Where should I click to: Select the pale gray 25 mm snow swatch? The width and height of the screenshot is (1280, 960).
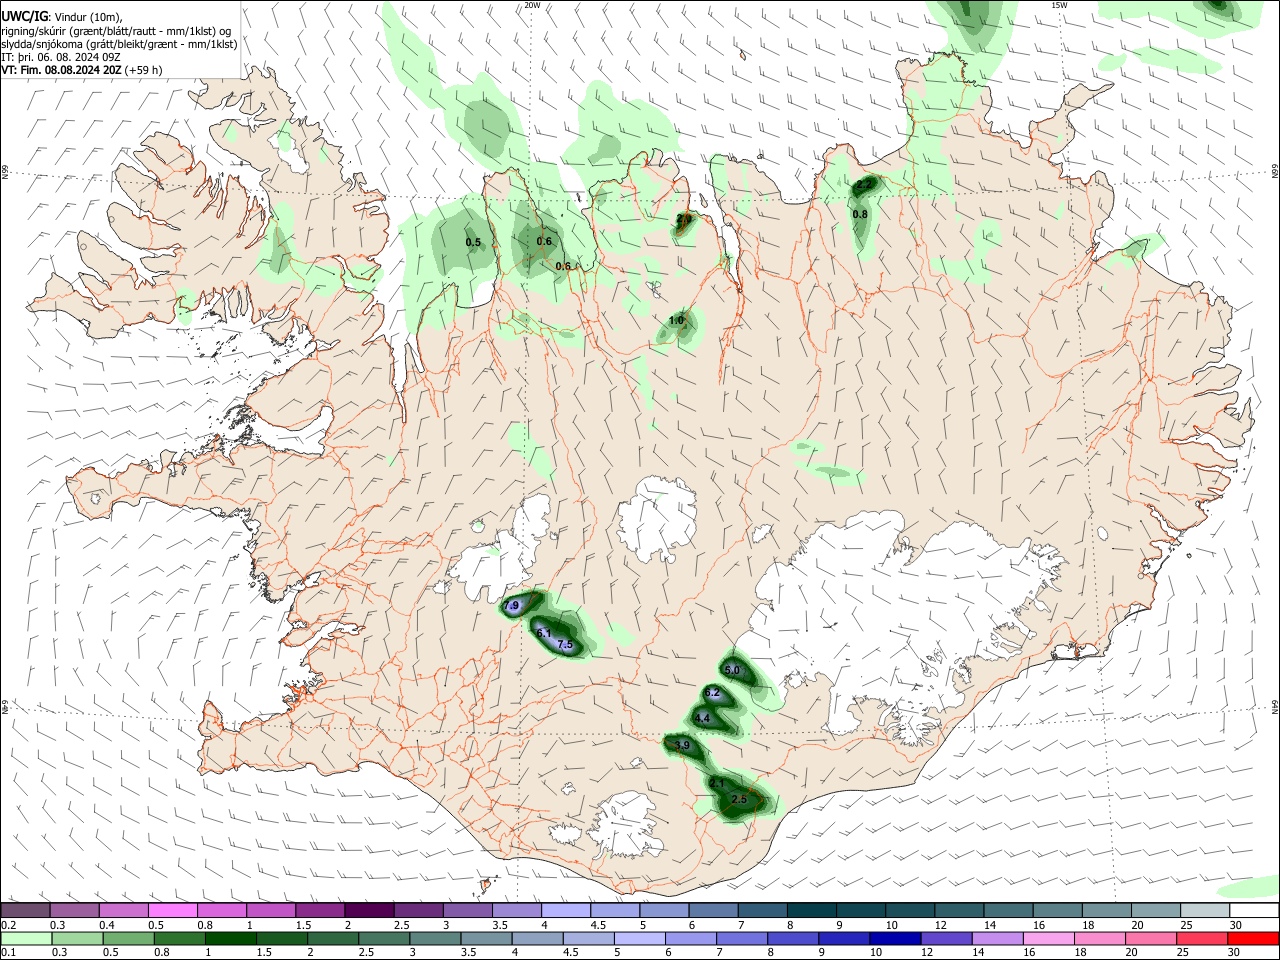[x=1205, y=910]
